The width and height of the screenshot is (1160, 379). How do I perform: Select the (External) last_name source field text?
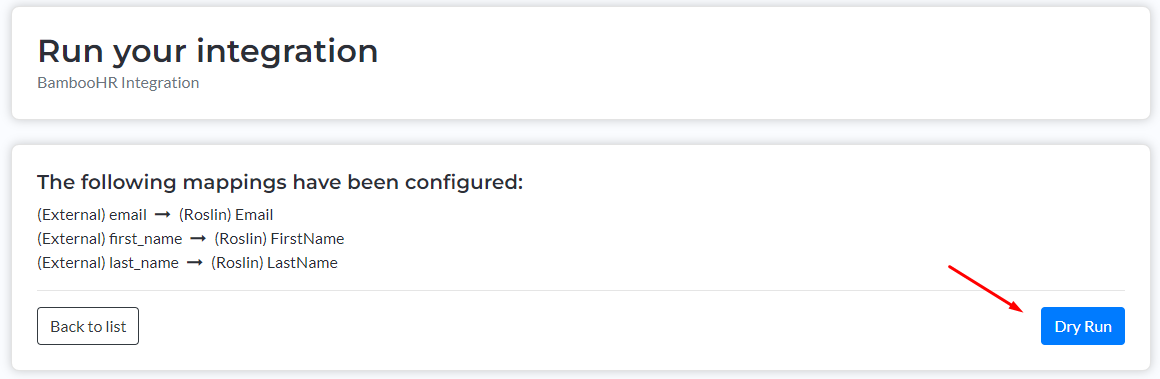tap(108, 263)
